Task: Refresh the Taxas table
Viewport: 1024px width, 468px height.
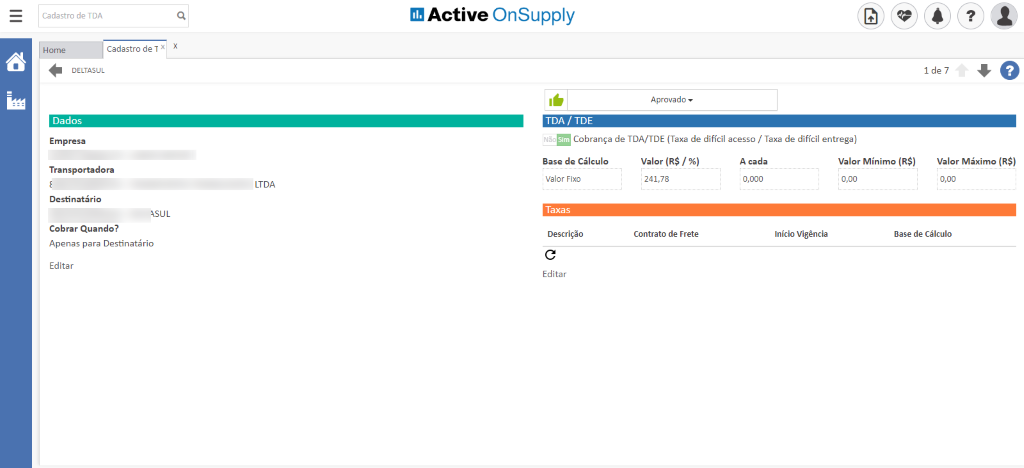Action: point(550,255)
